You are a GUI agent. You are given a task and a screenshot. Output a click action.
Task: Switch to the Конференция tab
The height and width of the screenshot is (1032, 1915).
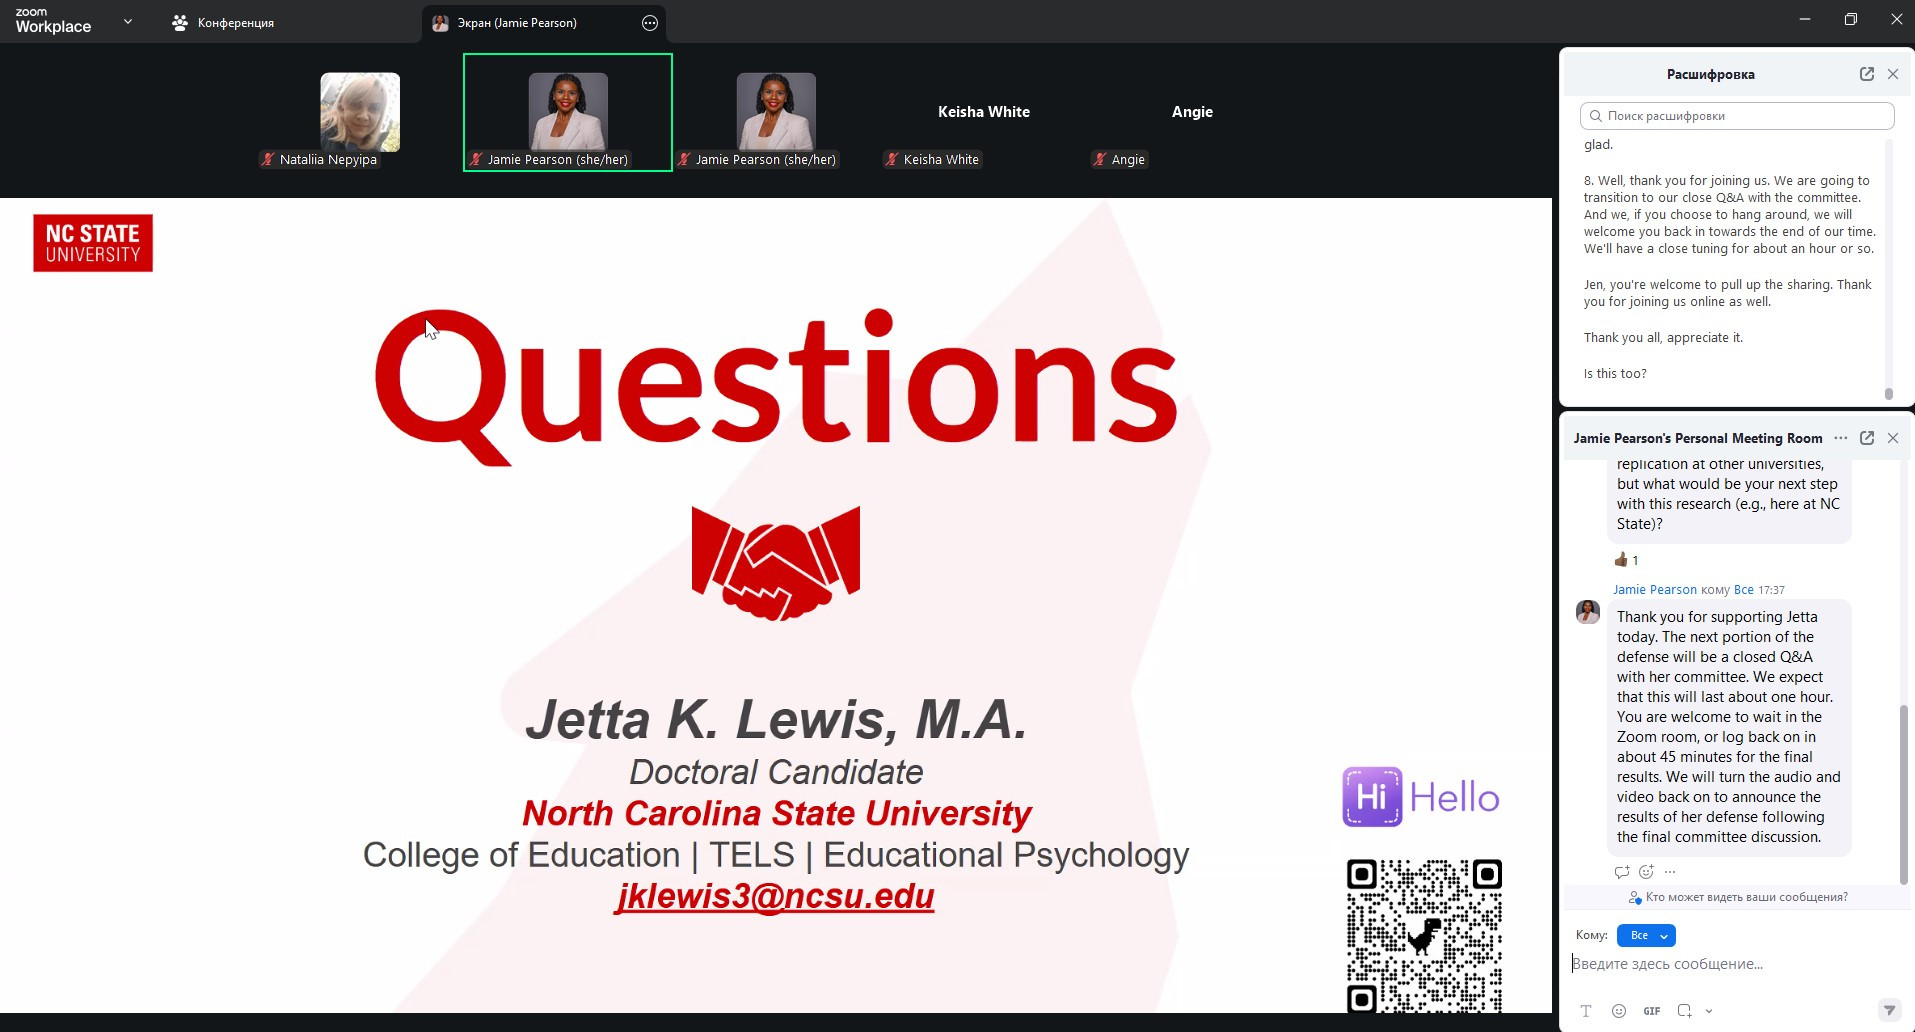click(x=224, y=23)
